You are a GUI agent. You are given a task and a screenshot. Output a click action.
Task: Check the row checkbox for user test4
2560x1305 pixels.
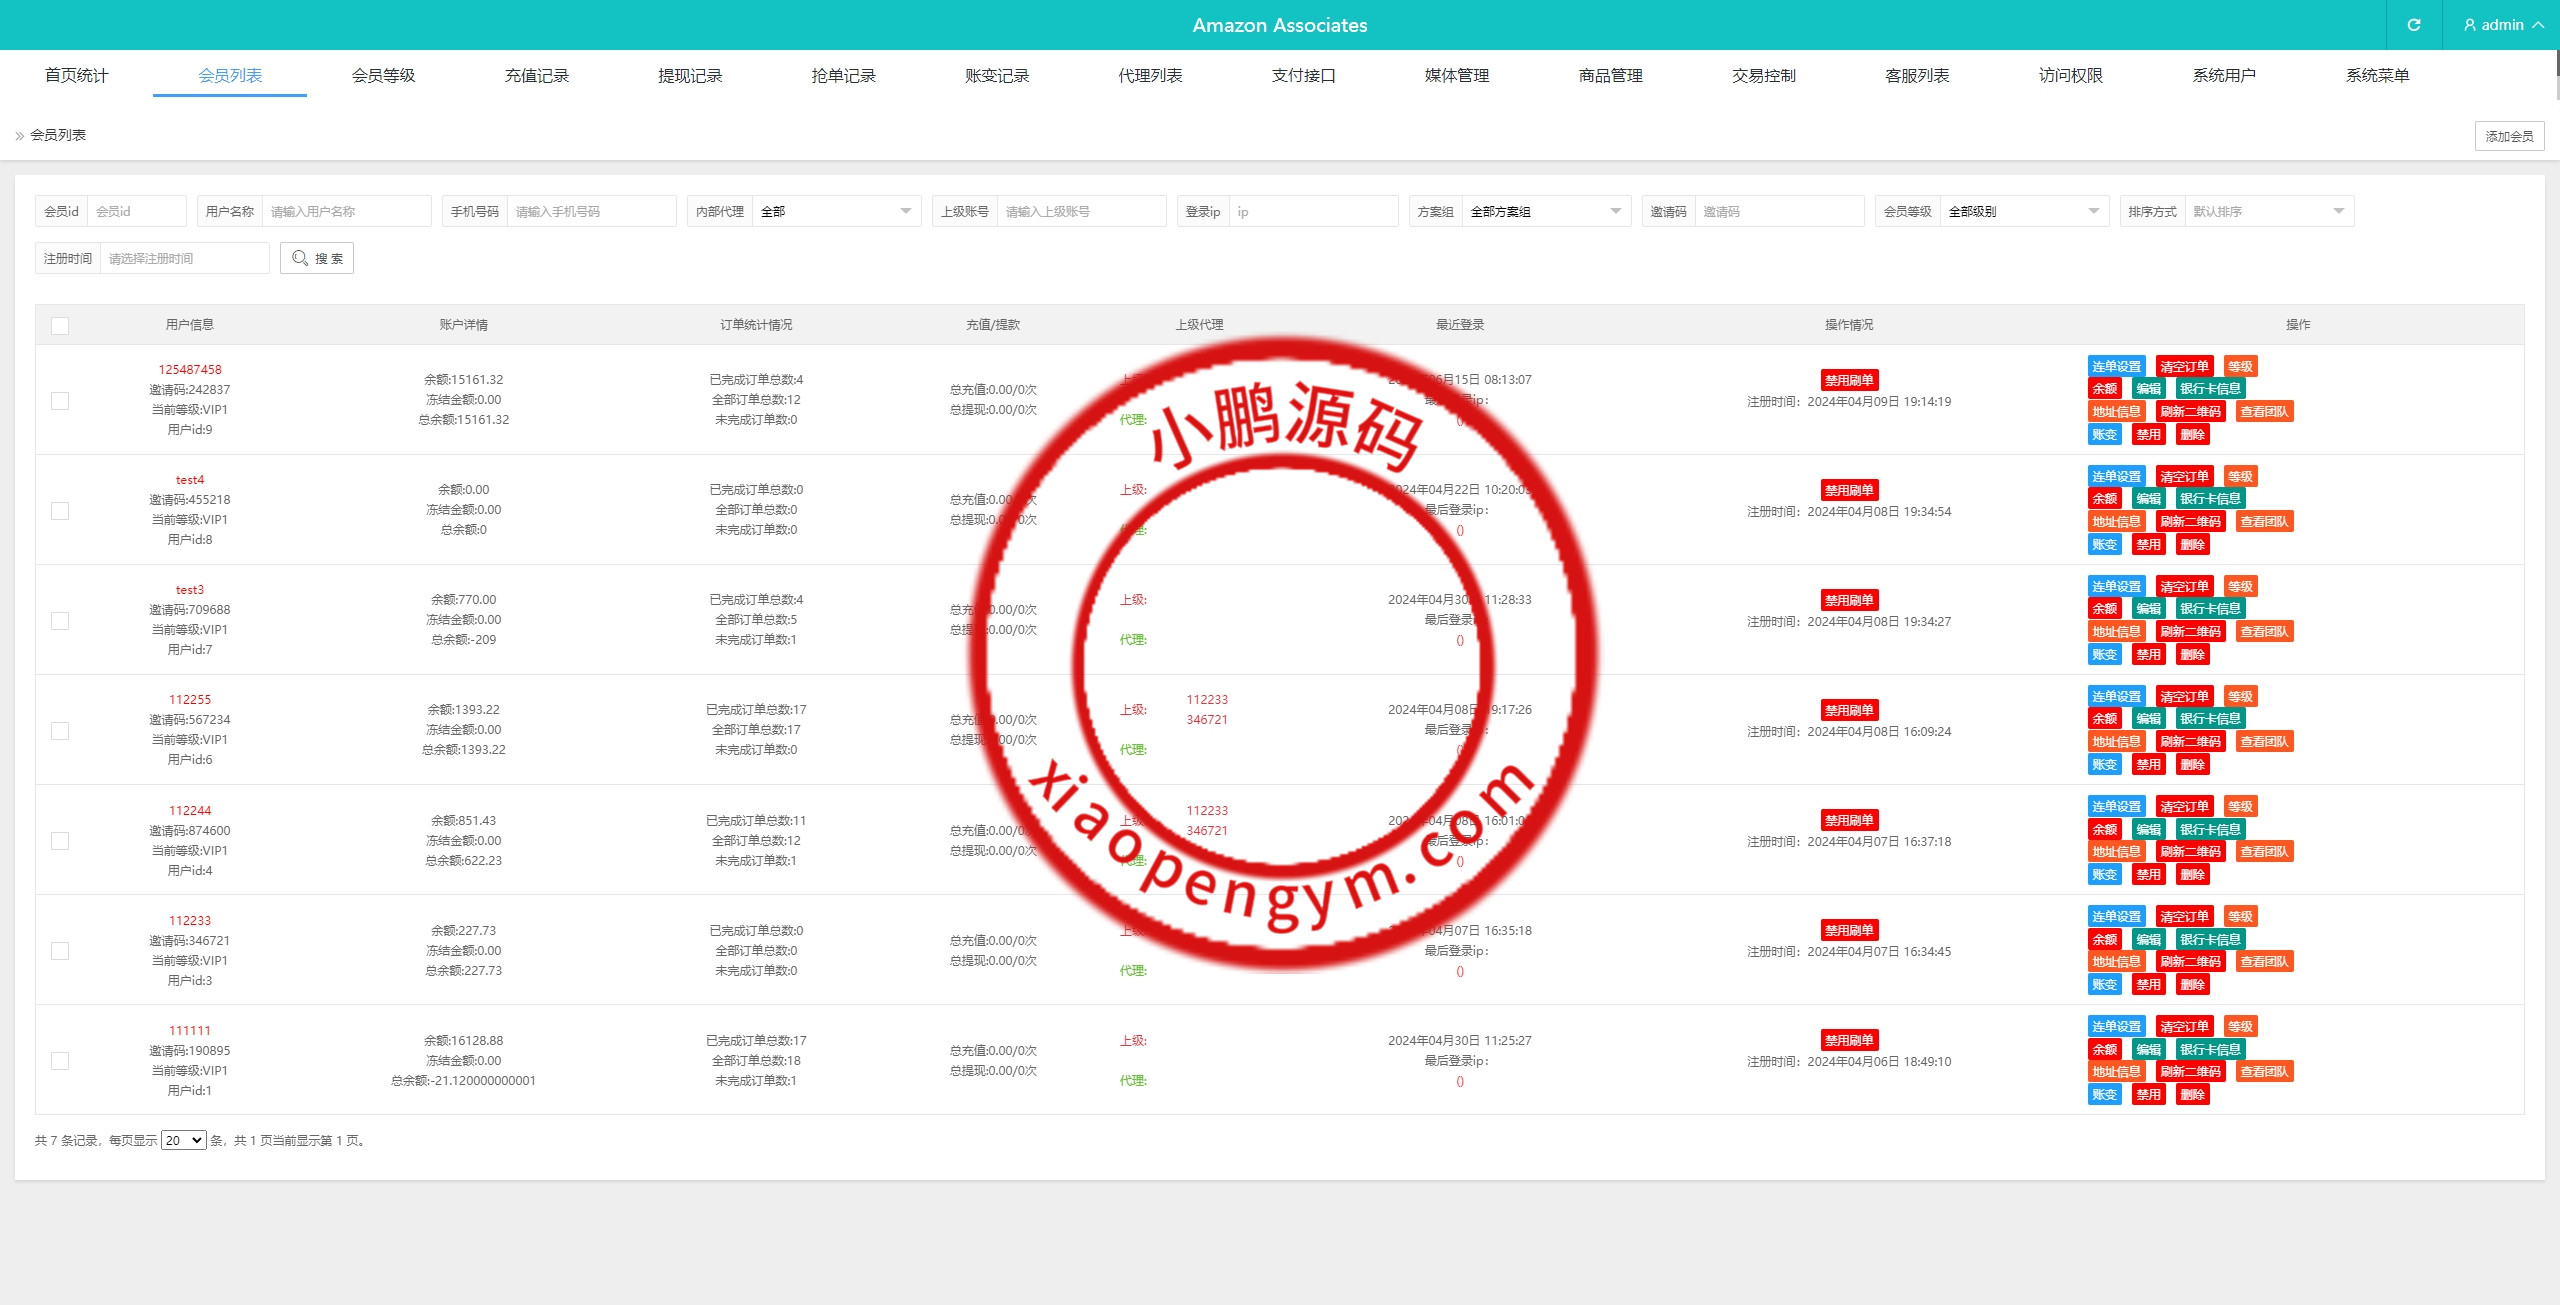60,510
